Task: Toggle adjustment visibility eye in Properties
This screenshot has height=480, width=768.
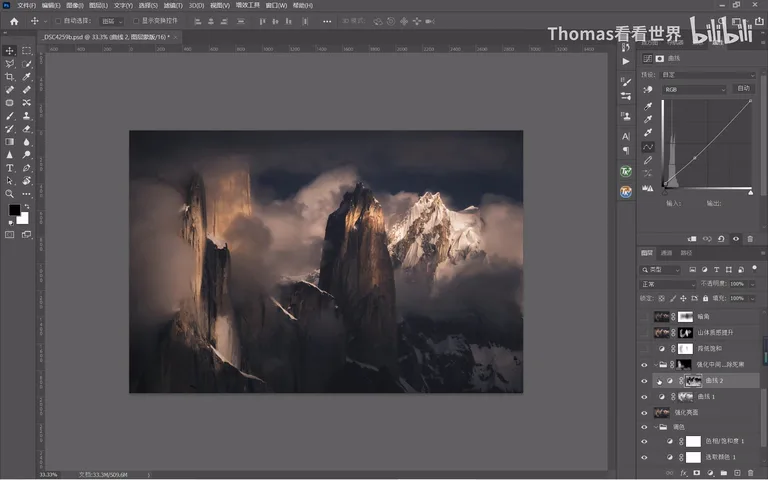Action: click(x=736, y=239)
